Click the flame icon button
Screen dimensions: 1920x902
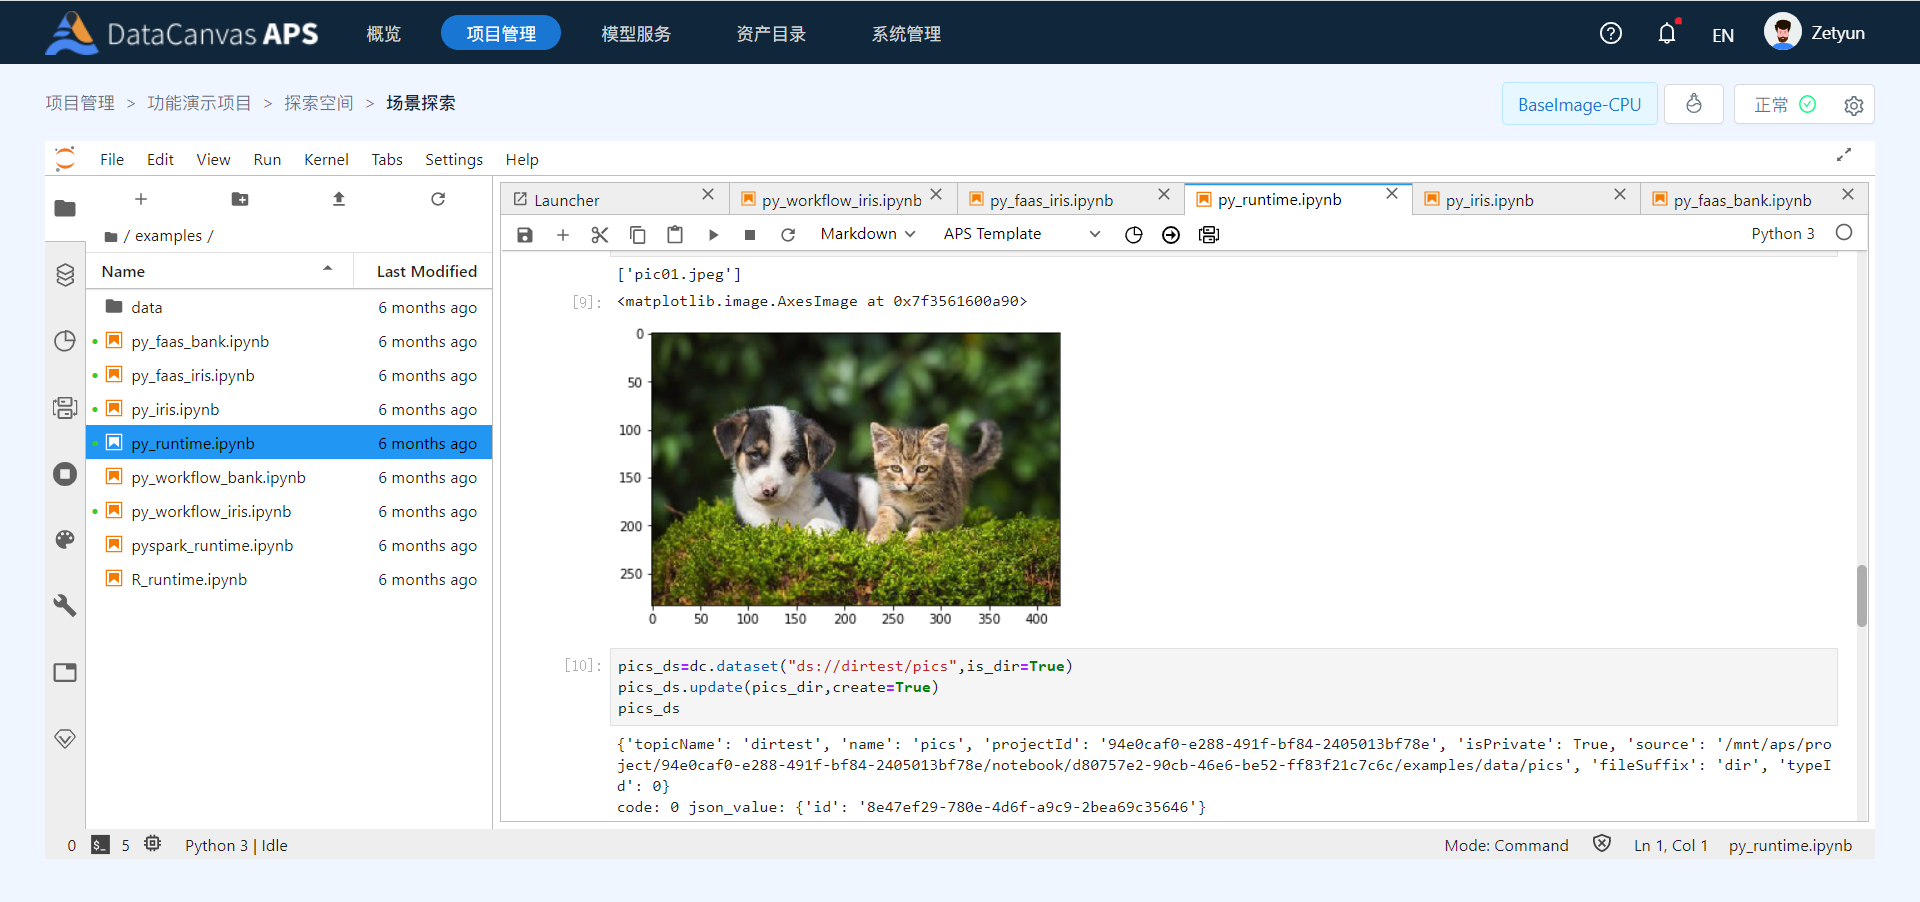1693,104
